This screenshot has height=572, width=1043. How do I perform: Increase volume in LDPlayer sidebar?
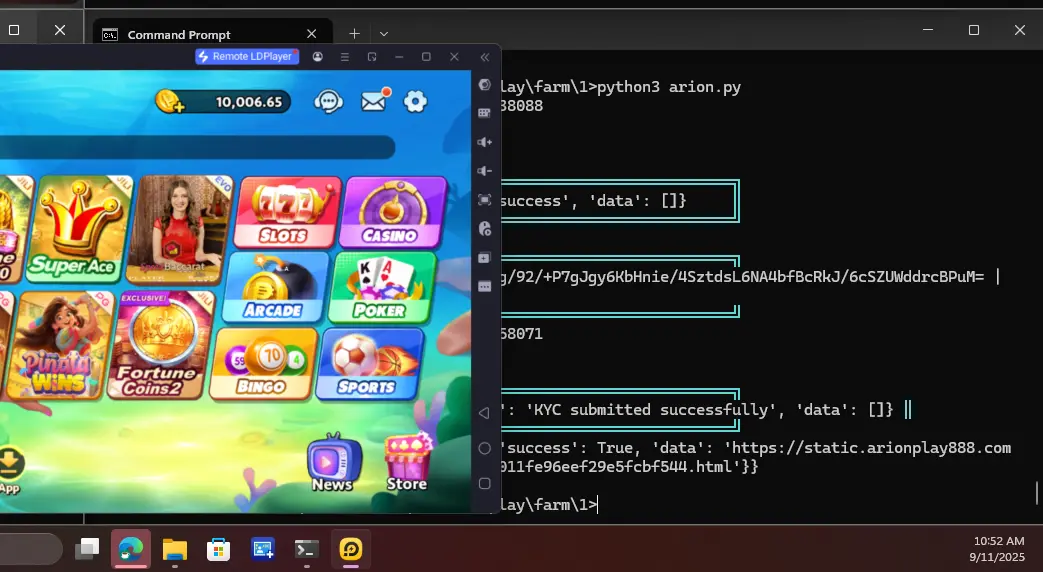coord(485,142)
